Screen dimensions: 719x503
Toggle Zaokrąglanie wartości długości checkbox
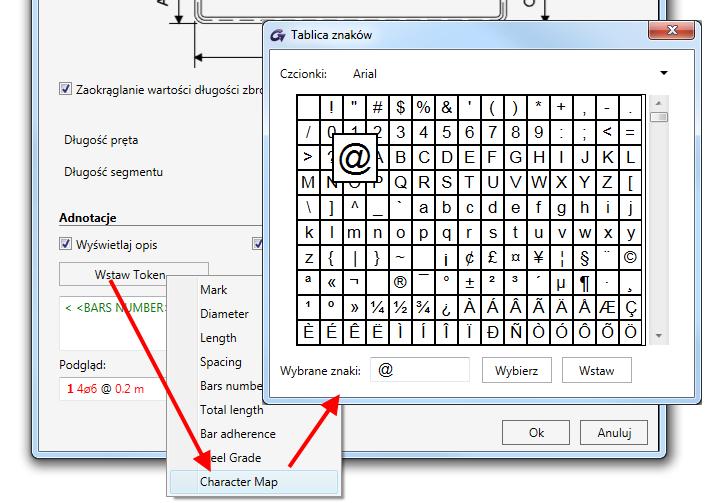tap(66, 88)
